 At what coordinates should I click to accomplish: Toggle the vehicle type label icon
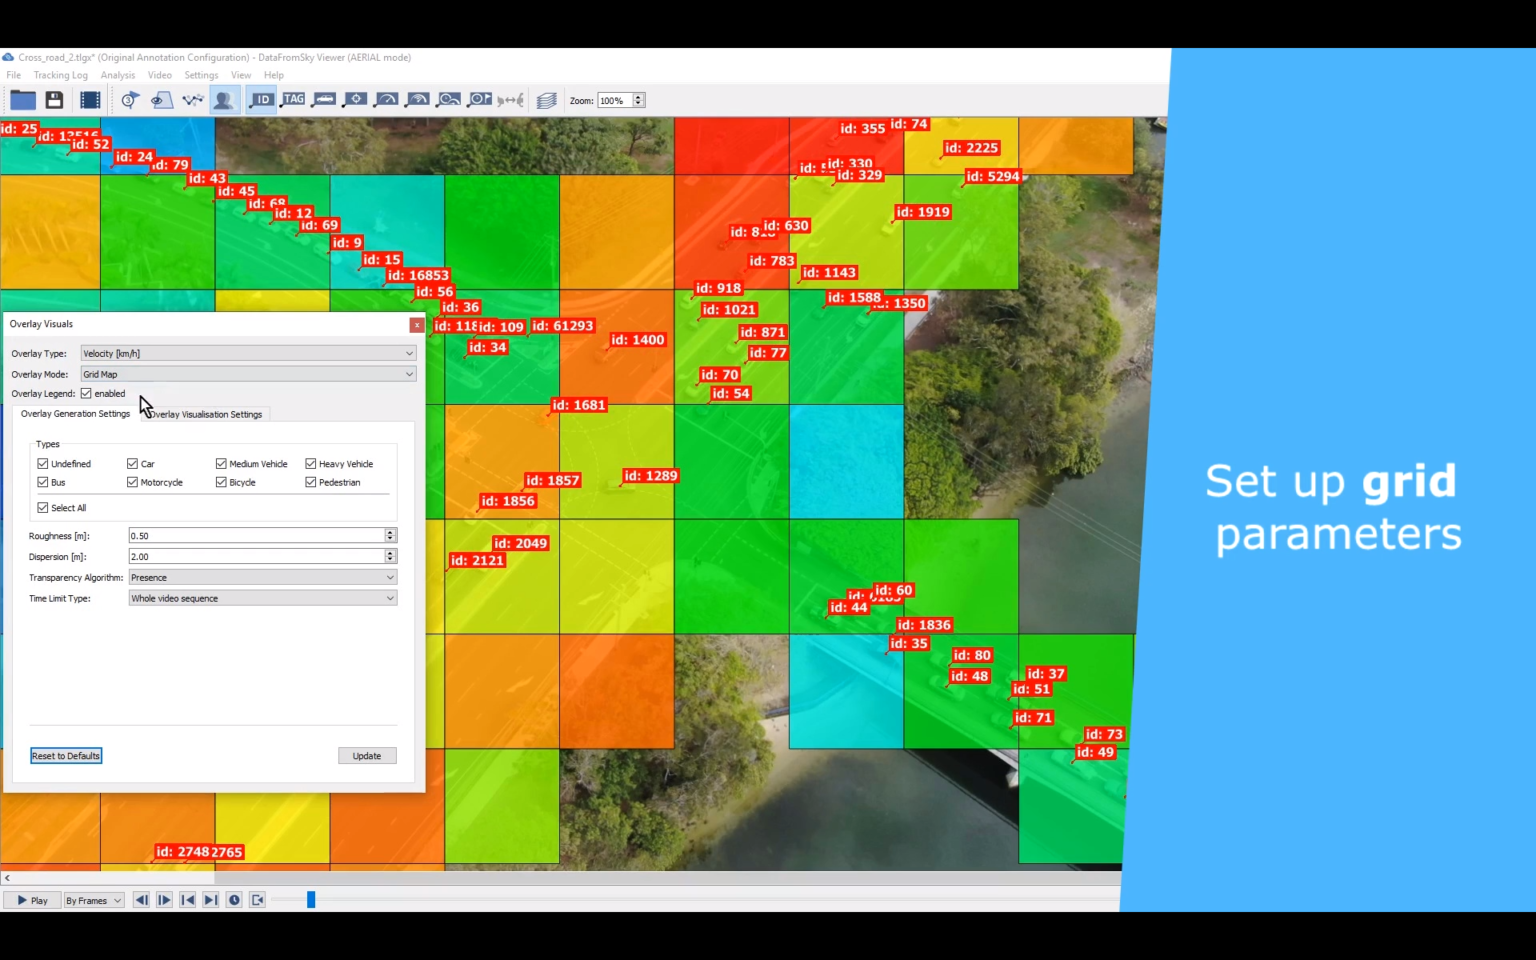(324, 100)
